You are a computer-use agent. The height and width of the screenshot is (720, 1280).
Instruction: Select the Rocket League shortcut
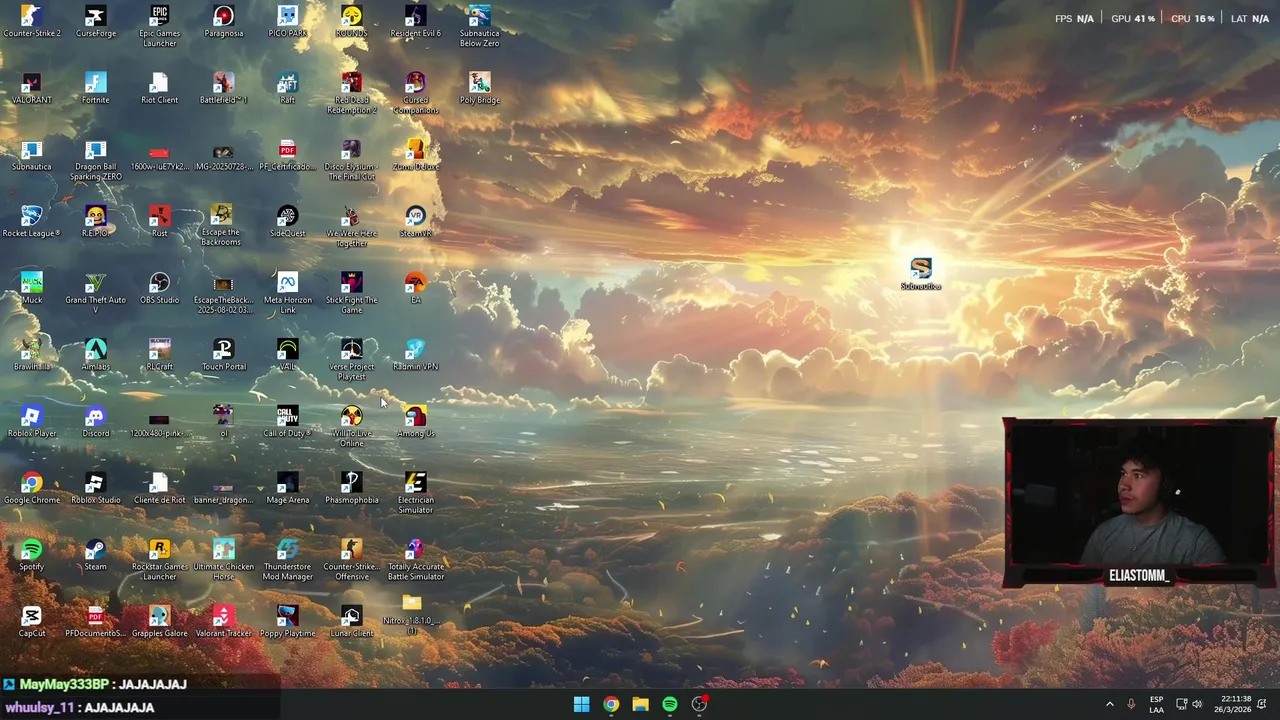(x=31, y=222)
